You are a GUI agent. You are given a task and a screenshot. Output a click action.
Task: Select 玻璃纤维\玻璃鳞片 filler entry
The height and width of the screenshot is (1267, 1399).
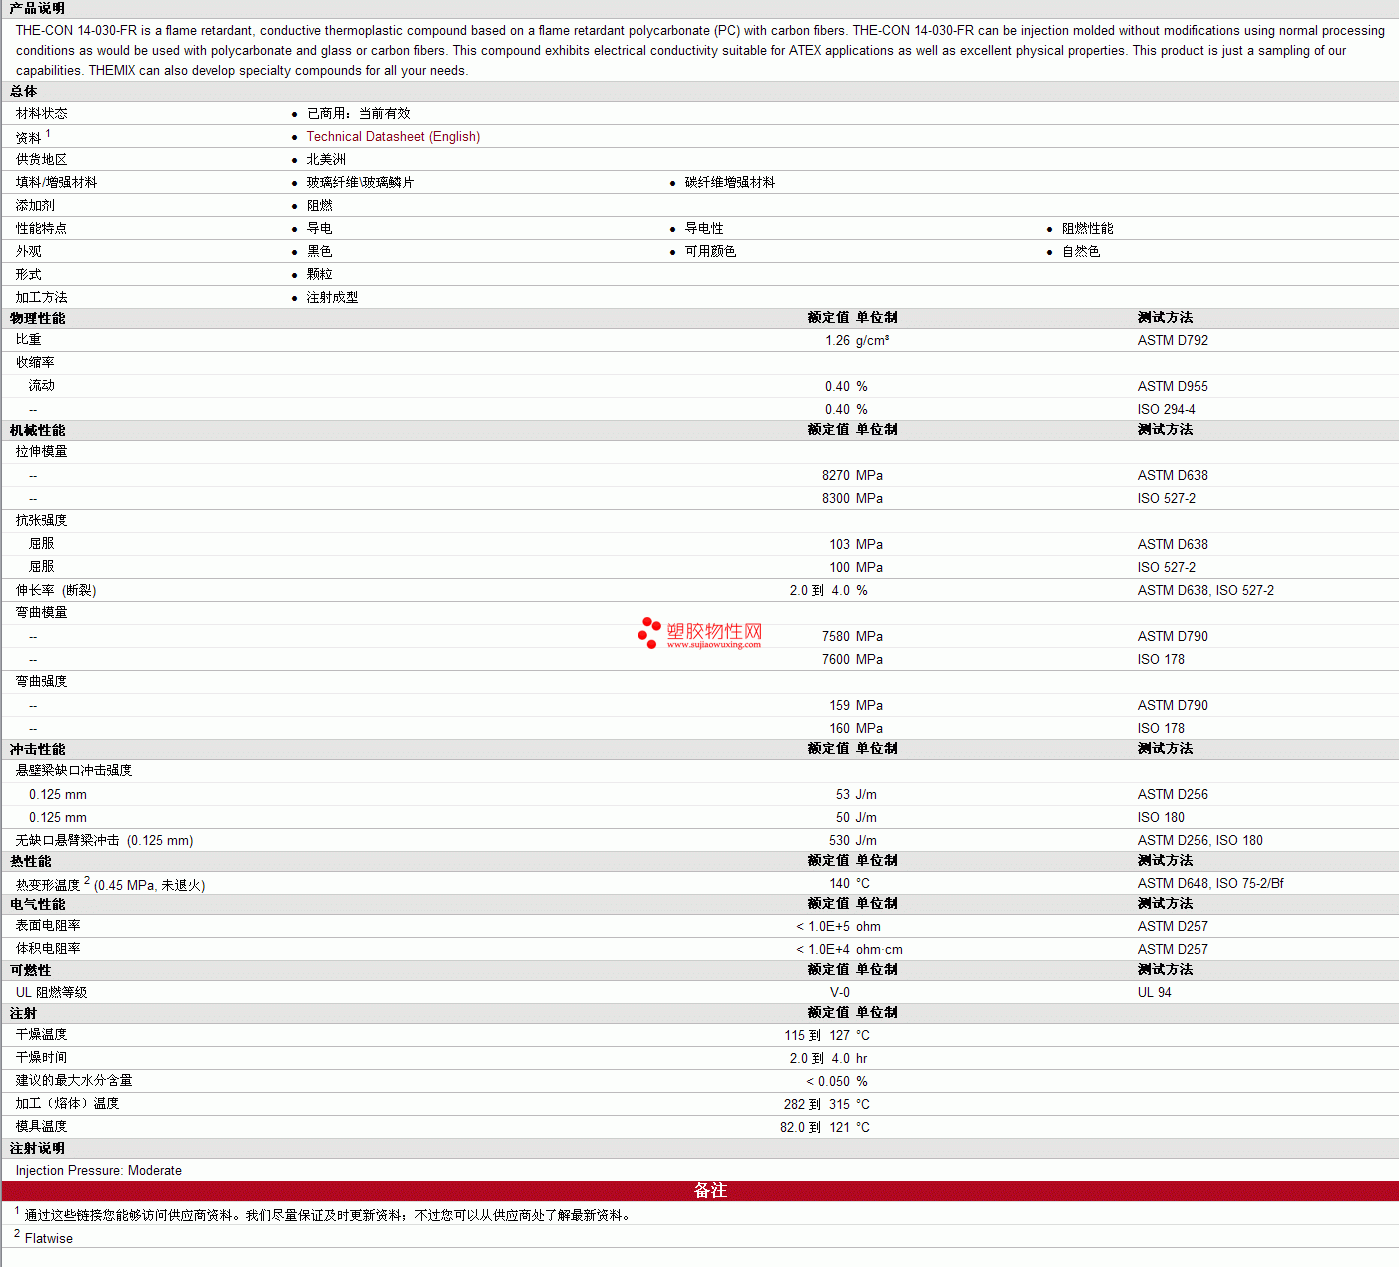[x=360, y=183]
